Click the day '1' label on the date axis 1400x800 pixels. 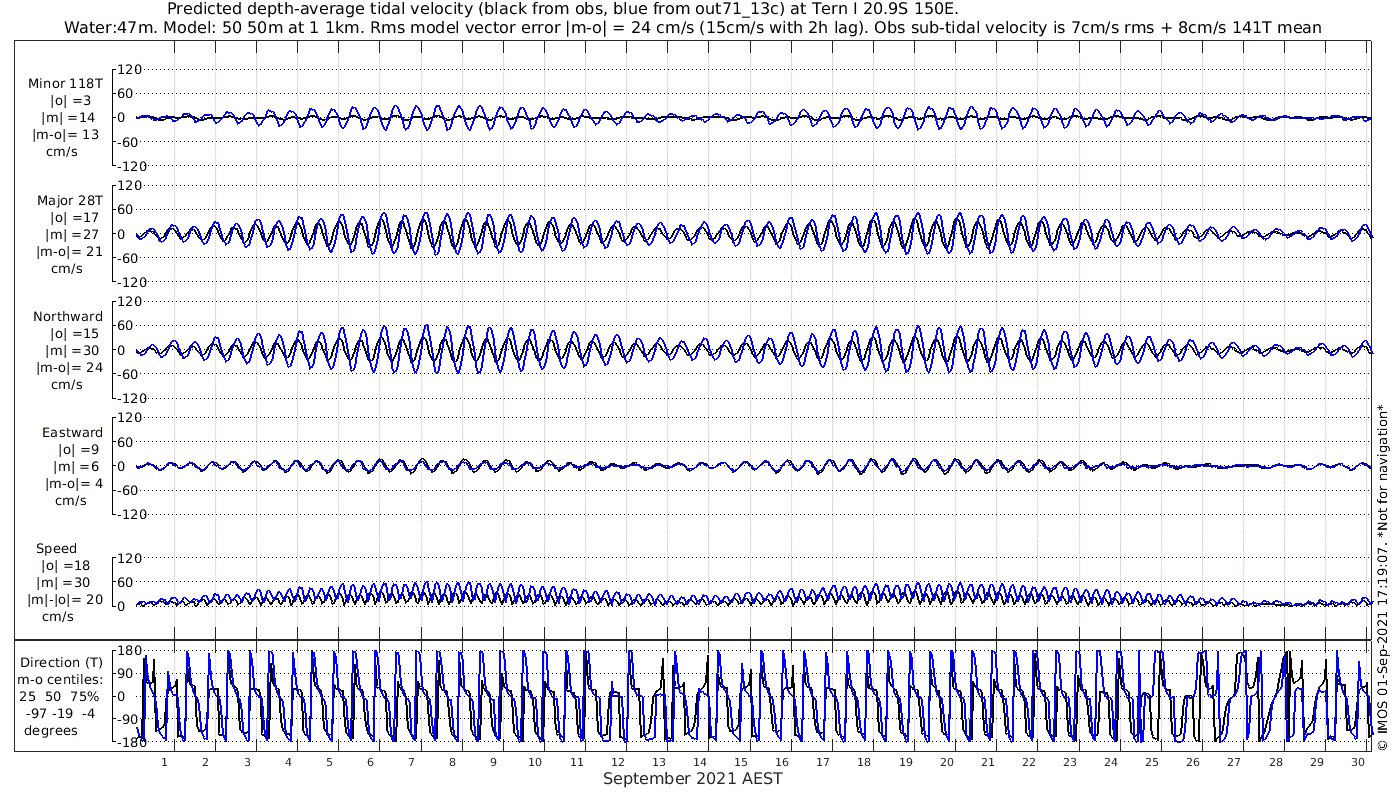point(164,761)
